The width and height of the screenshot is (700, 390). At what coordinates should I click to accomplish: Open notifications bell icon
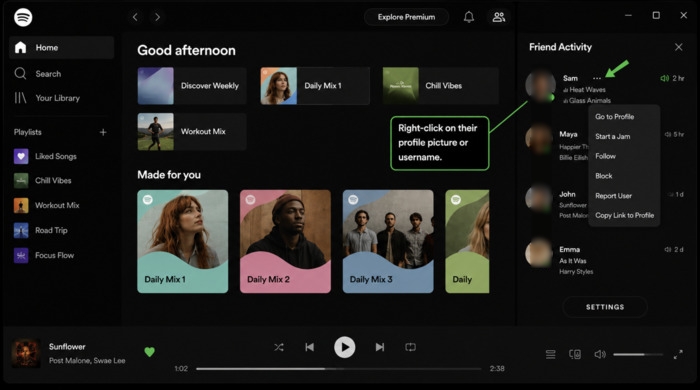pos(469,17)
